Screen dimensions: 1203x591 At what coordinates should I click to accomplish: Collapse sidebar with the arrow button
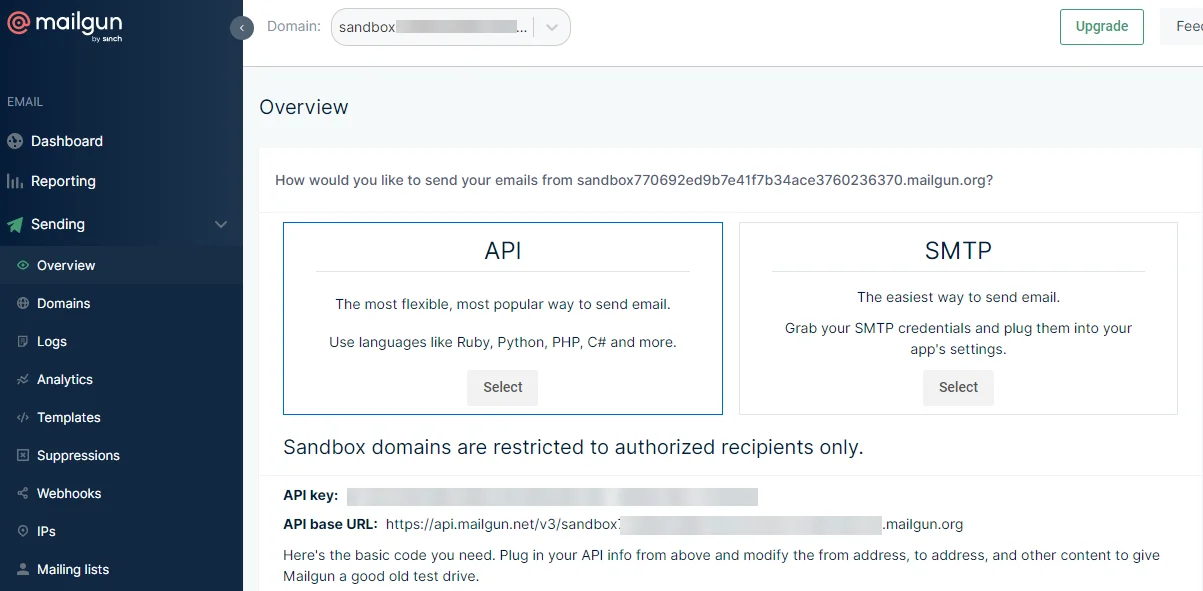[x=242, y=28]
